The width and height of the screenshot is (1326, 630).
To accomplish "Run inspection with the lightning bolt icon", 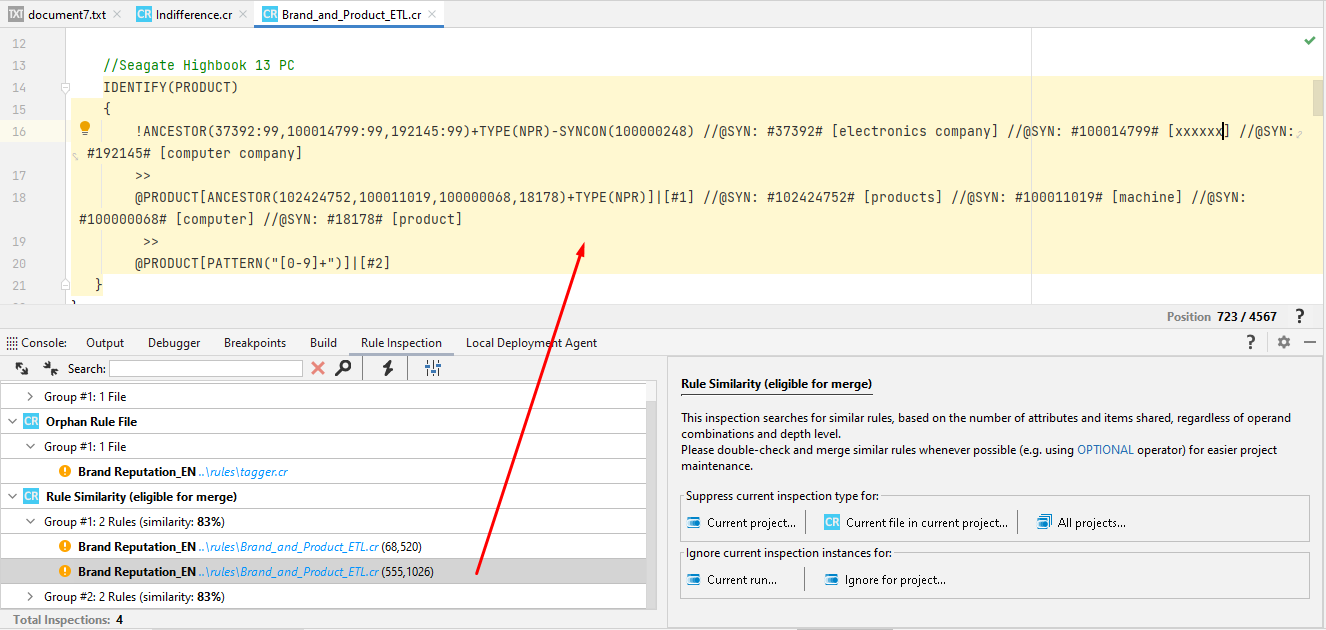I will click(388, 369).
